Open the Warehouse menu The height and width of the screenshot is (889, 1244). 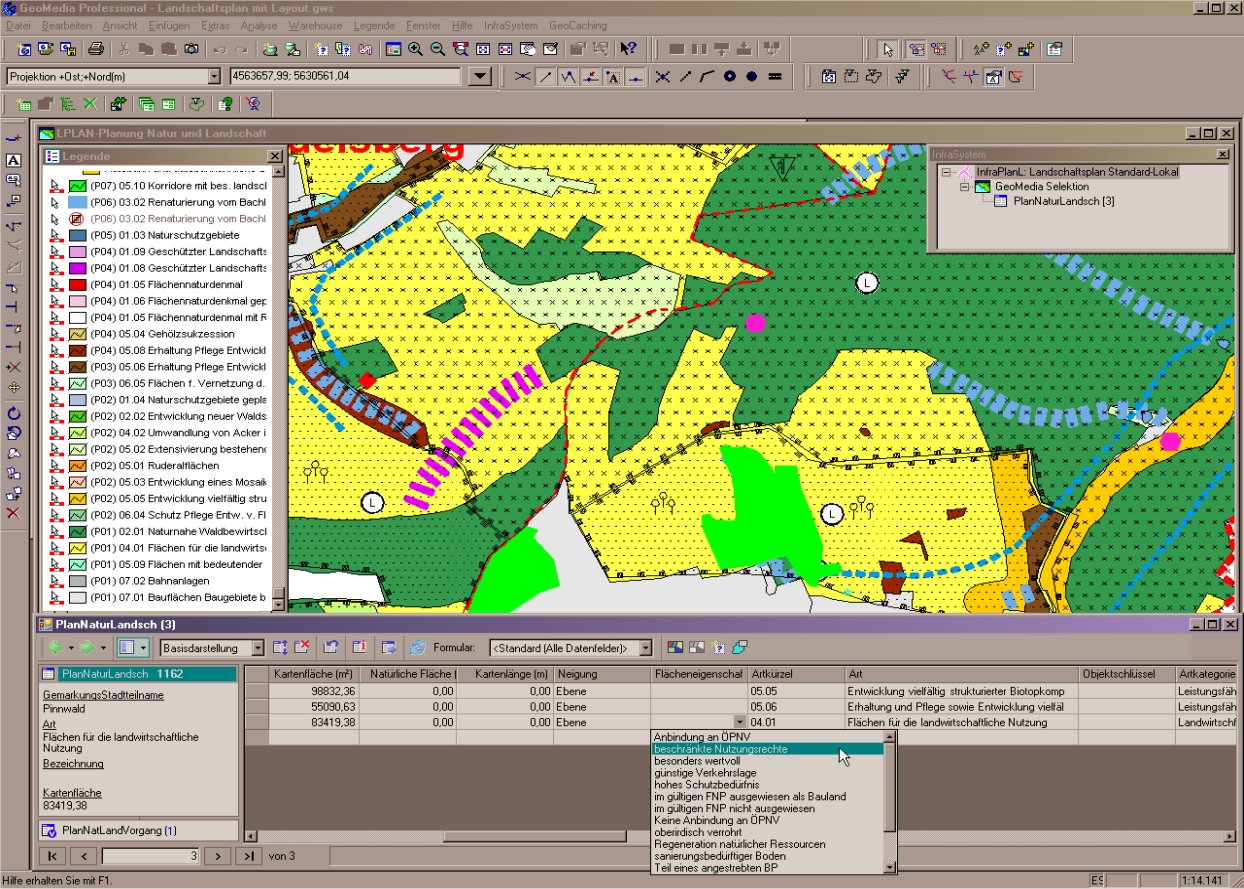316,25
